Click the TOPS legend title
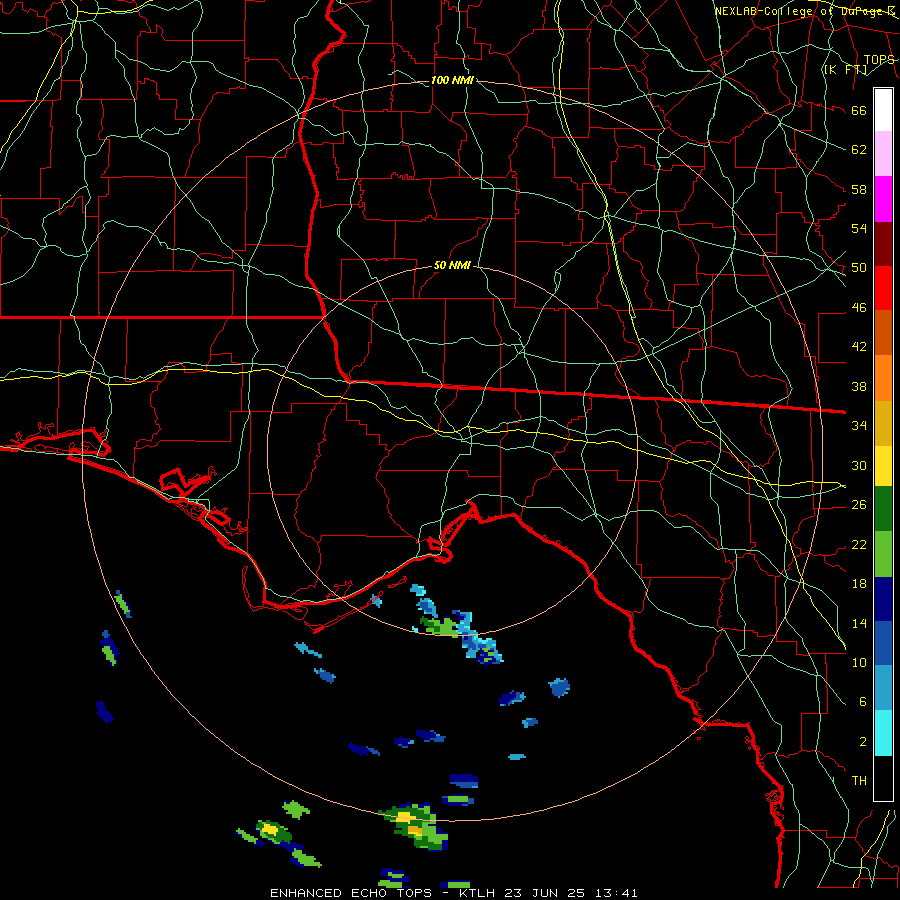The width and height of the screenshot is (900, 900). pyautogui.click(x=879, y=60)
